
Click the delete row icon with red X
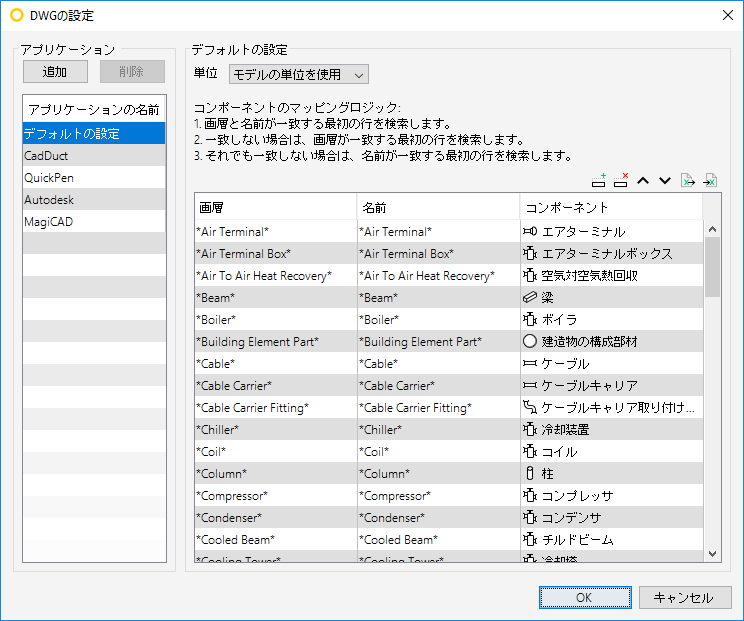[x=621, y=180]
